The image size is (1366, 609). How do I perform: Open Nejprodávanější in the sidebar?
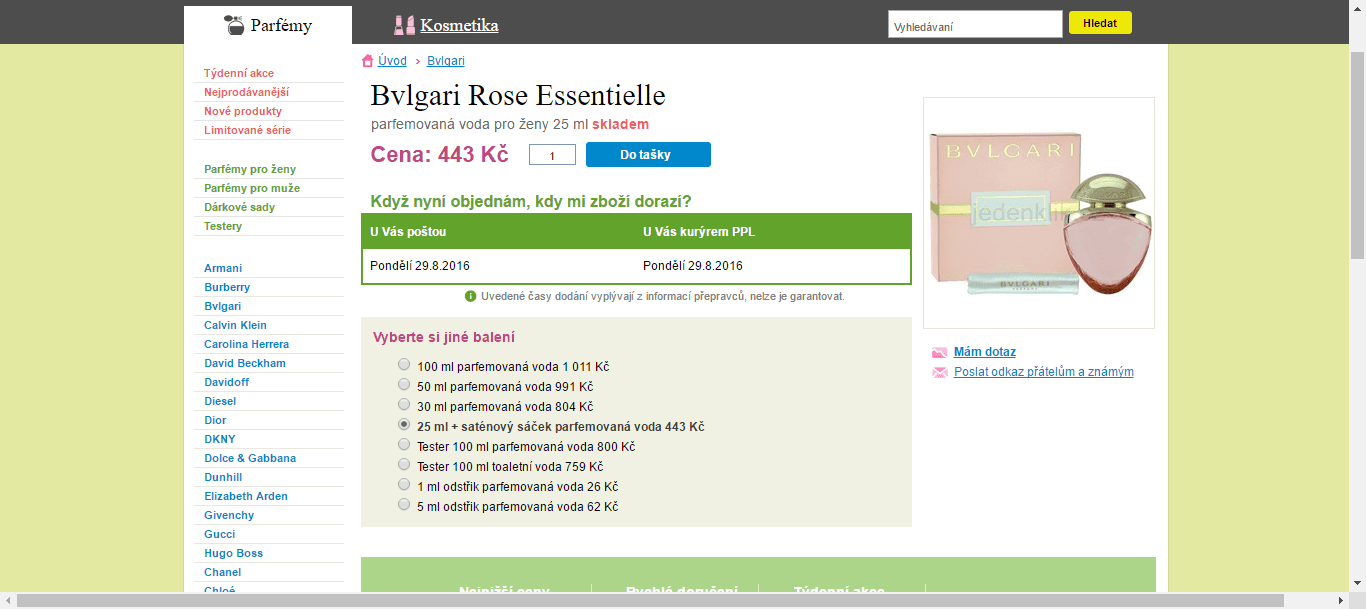click(246, 92)
